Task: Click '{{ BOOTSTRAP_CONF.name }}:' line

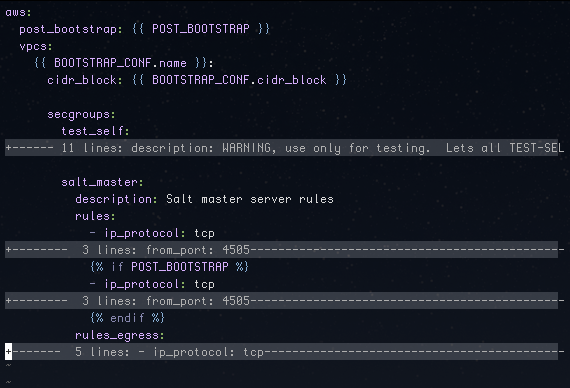Action: tap(124, 63)
